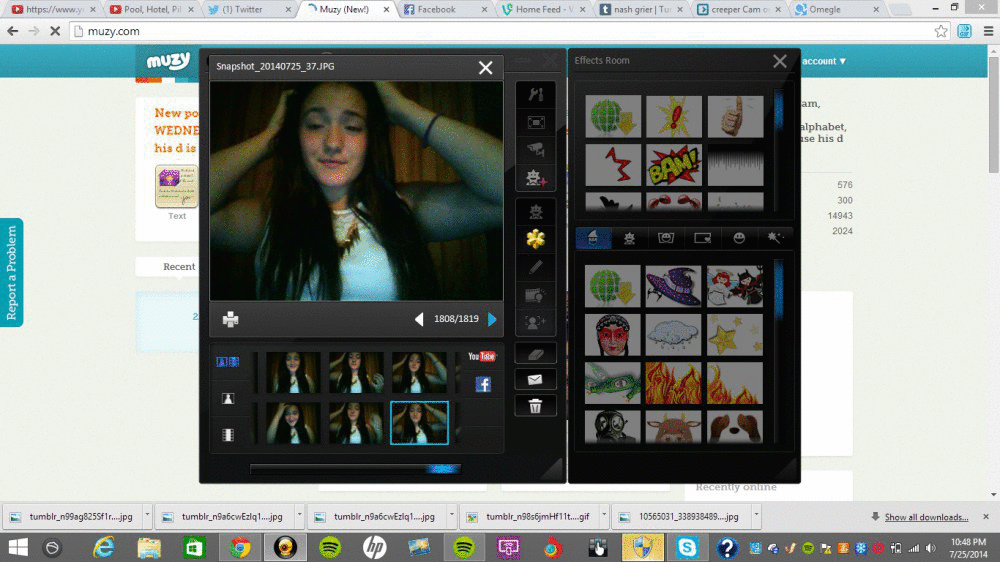The width and height of the screenshot is (1000, 562).
Task: Send snapshot via email envelope icon
Action: 536,379
